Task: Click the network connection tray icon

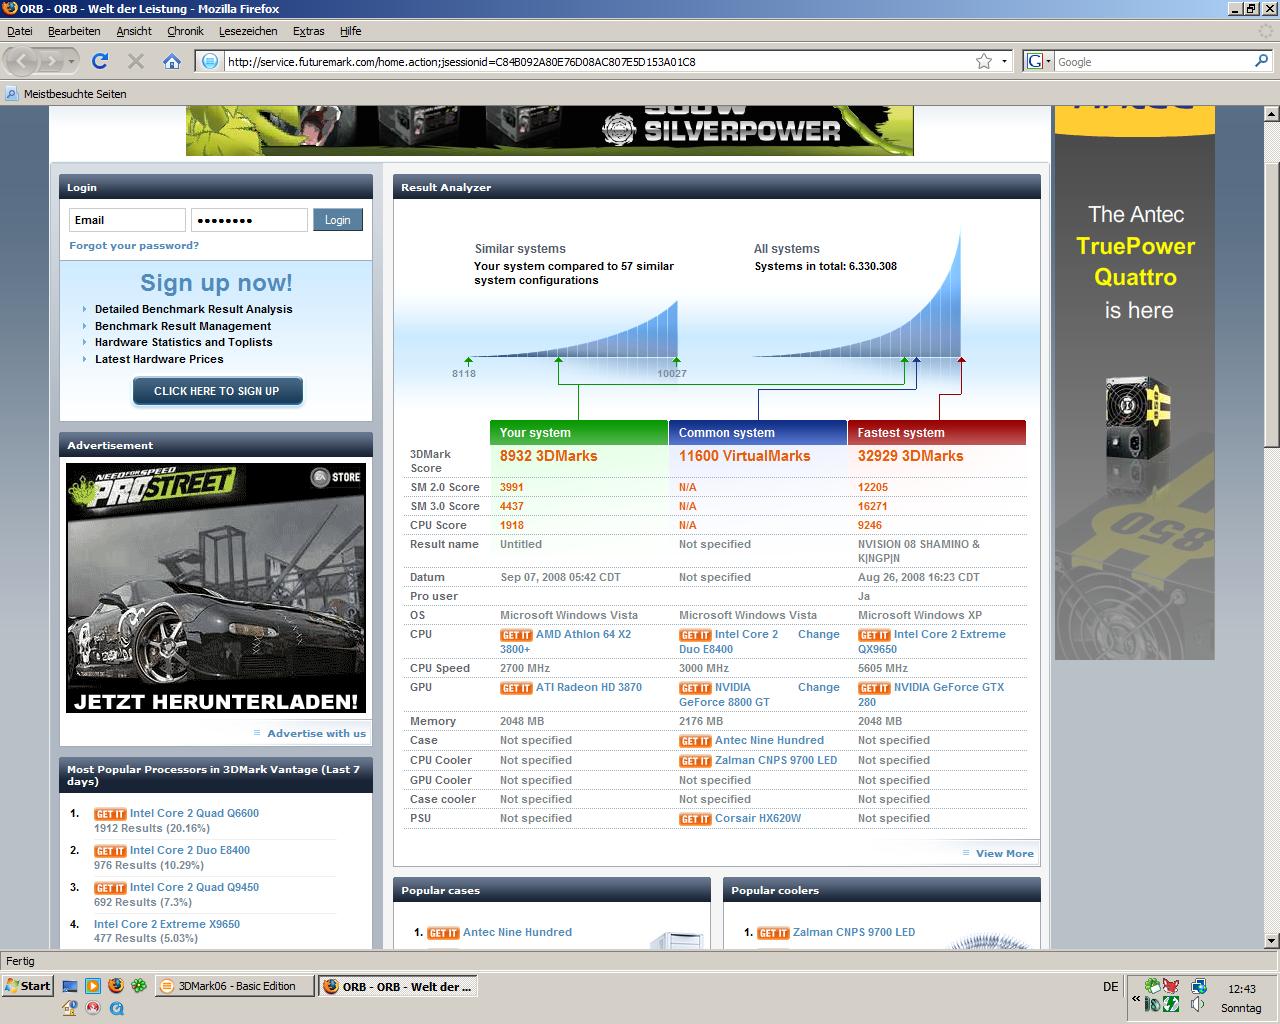Action: [1198, 986]
